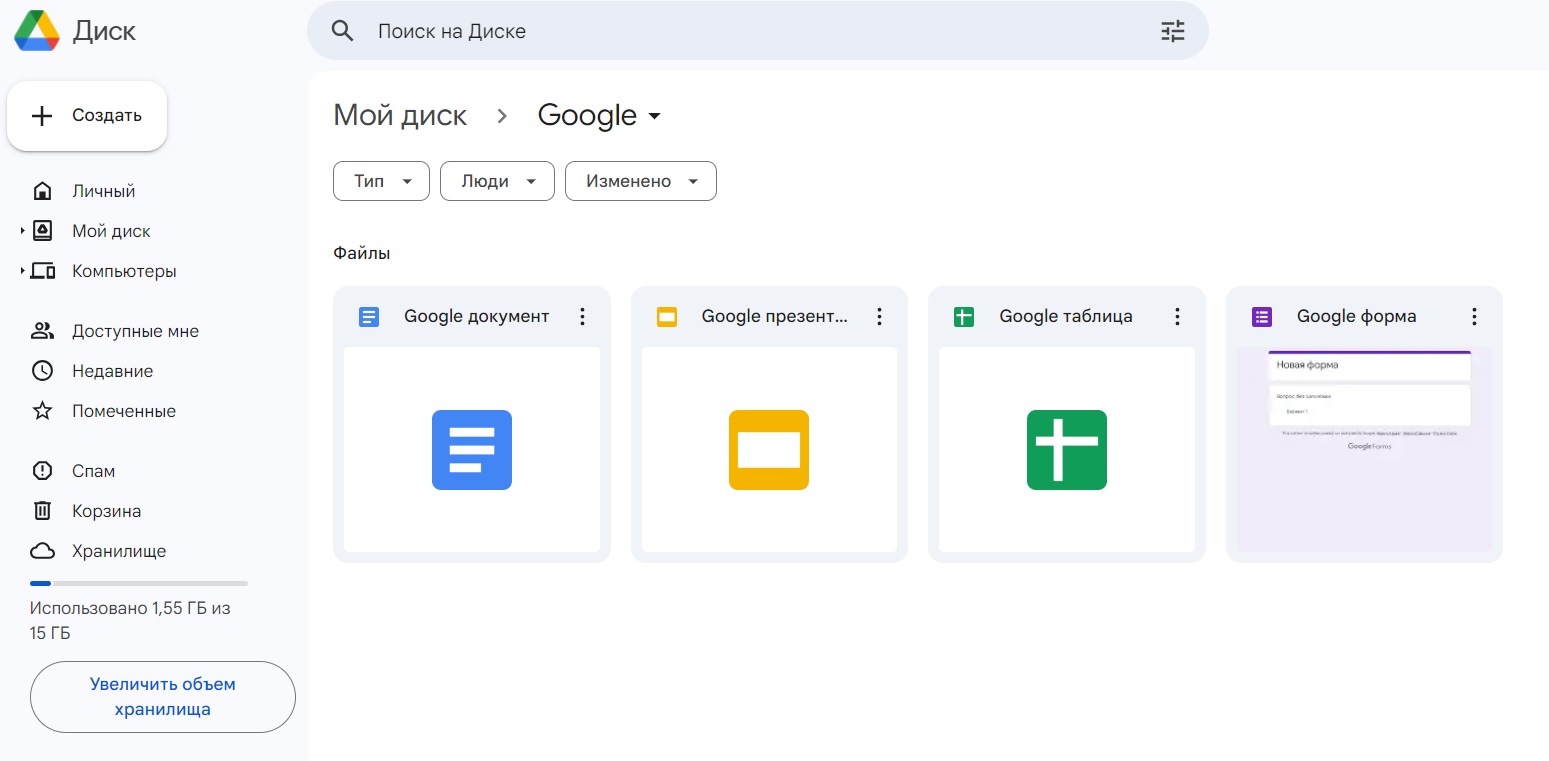Select the Google презентация file thumbnail
Image resolution: width=1549 pixels, height=761 pixels.
(769, 450)
